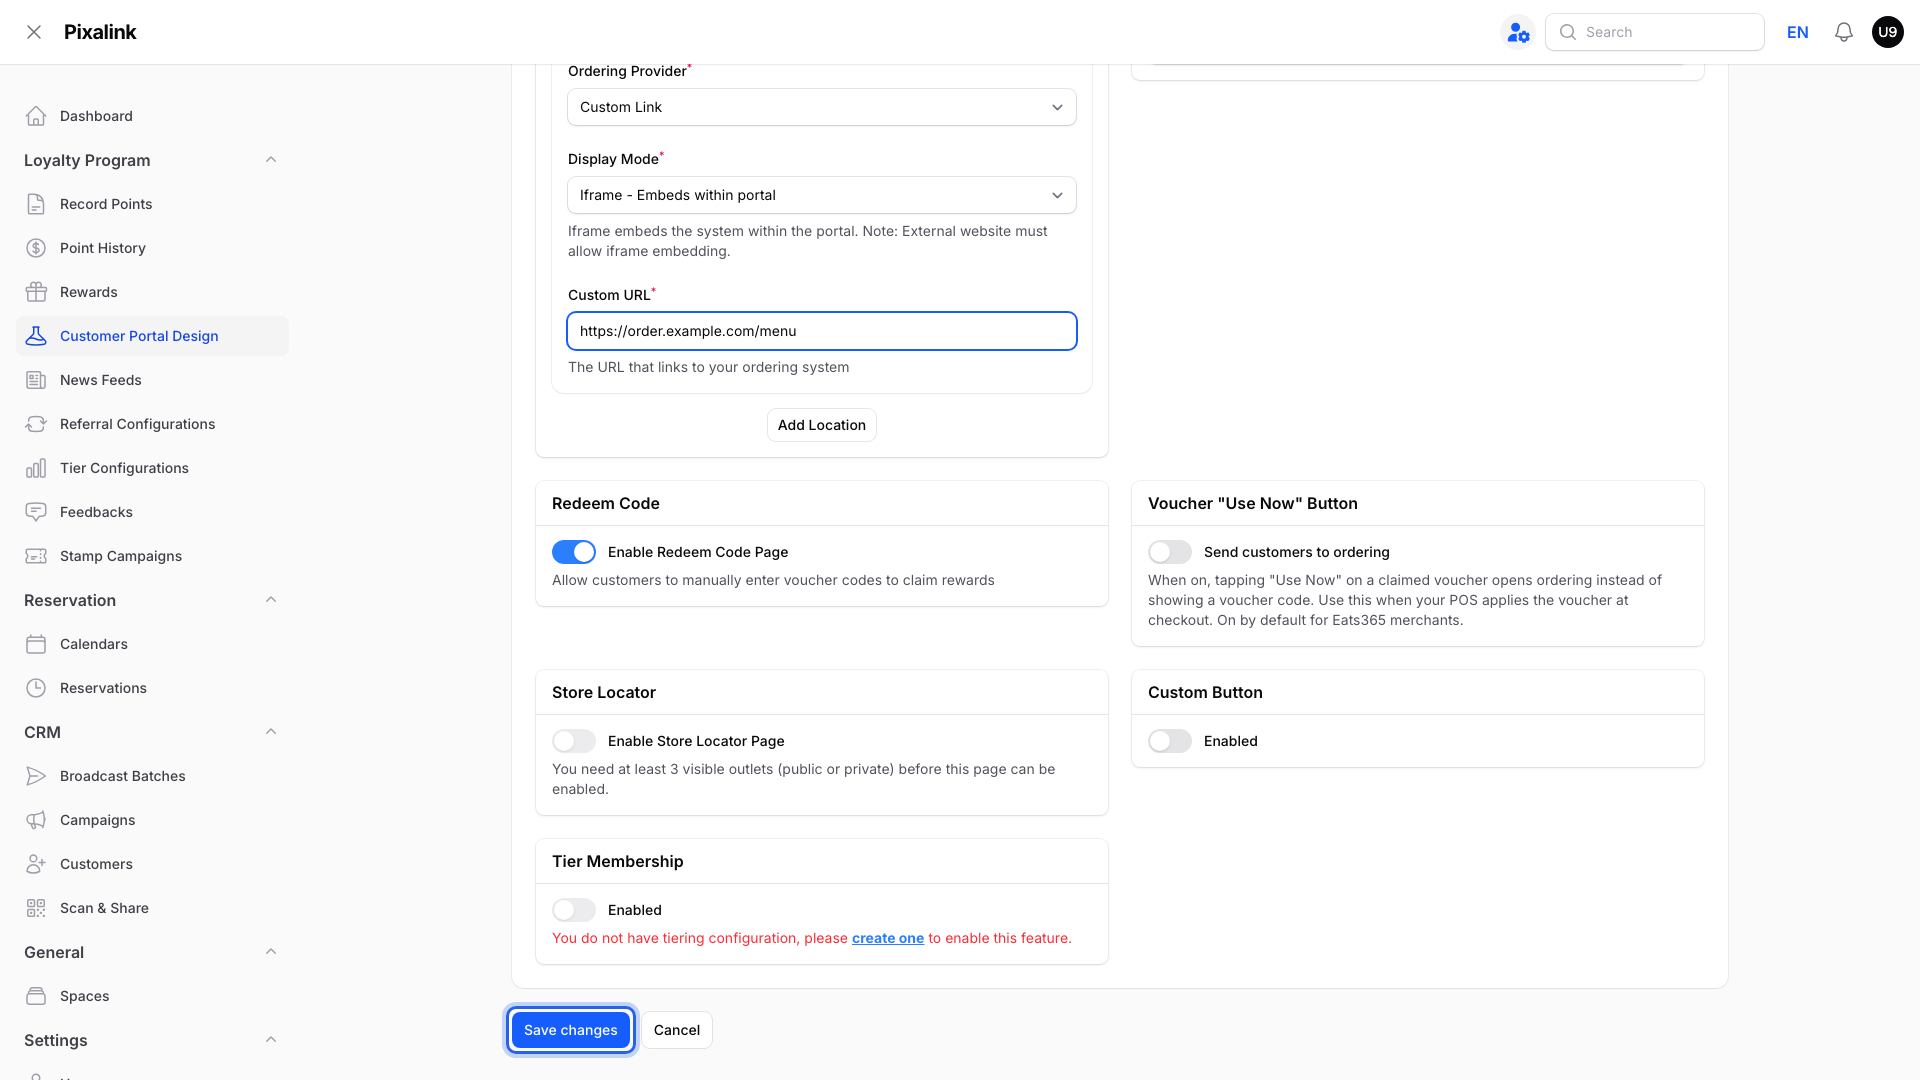Close the sidebar with the X icon
1920x1080 pixels.
point(34,32)
